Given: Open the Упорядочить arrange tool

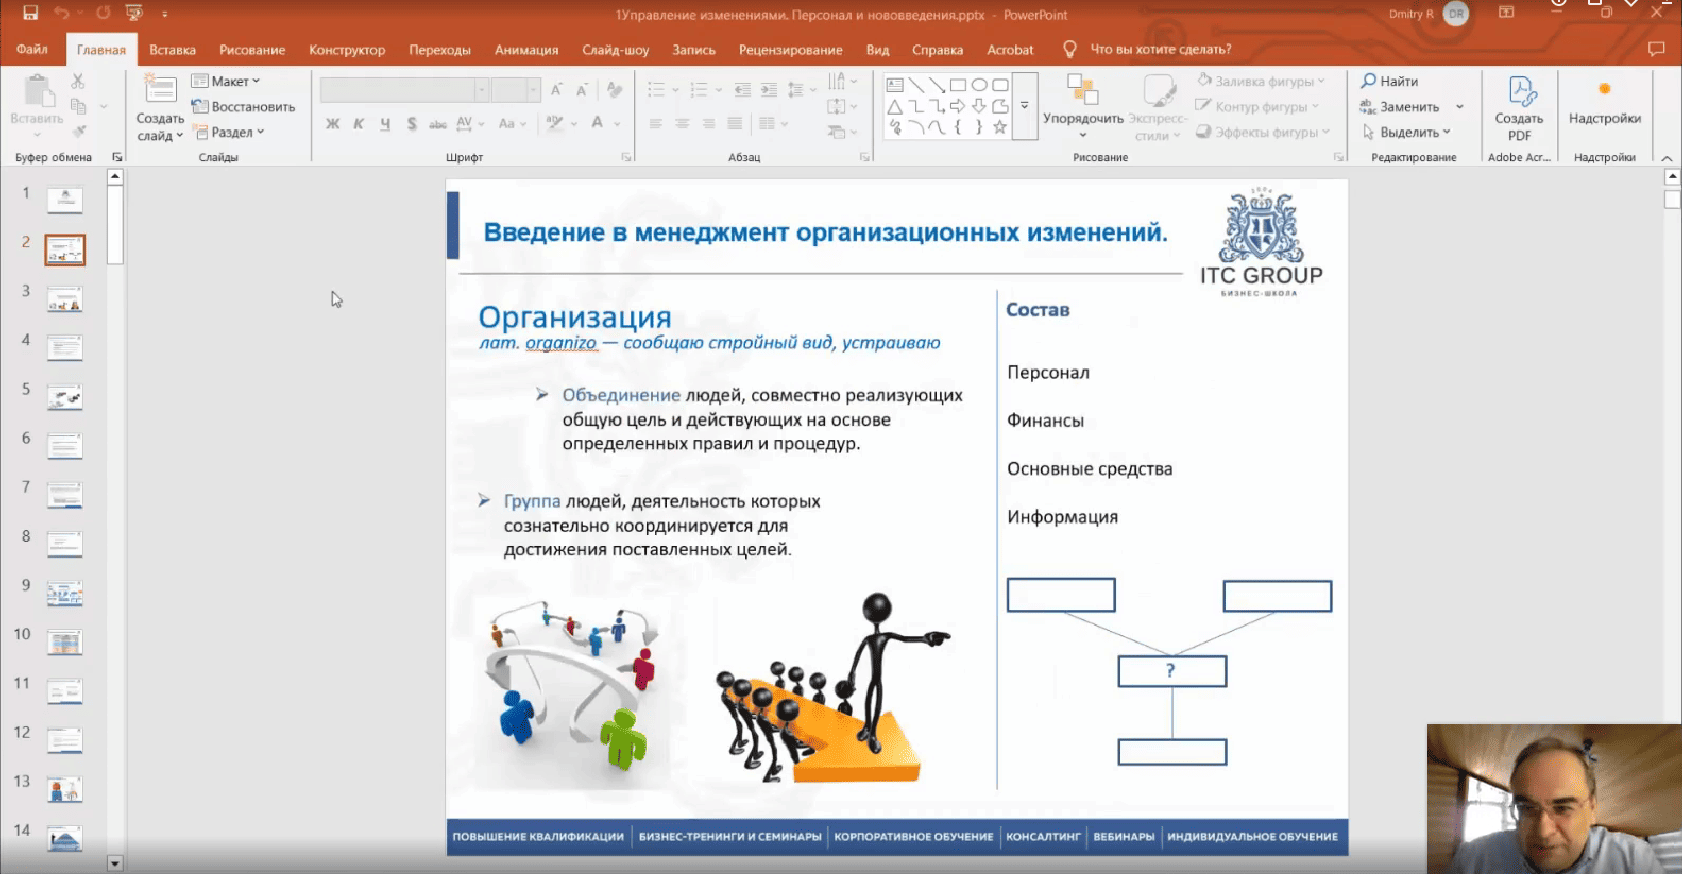Looking at the screenshot, I should click(x=1083, y=107).
